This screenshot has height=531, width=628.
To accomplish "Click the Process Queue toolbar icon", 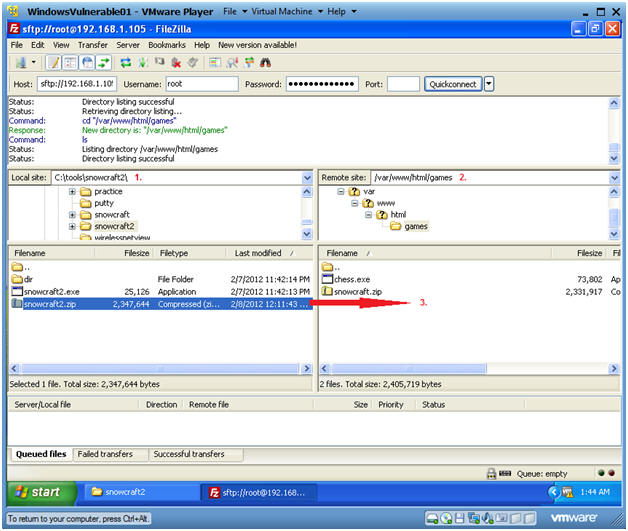I will pyautogui.click(x=142, y=62).
